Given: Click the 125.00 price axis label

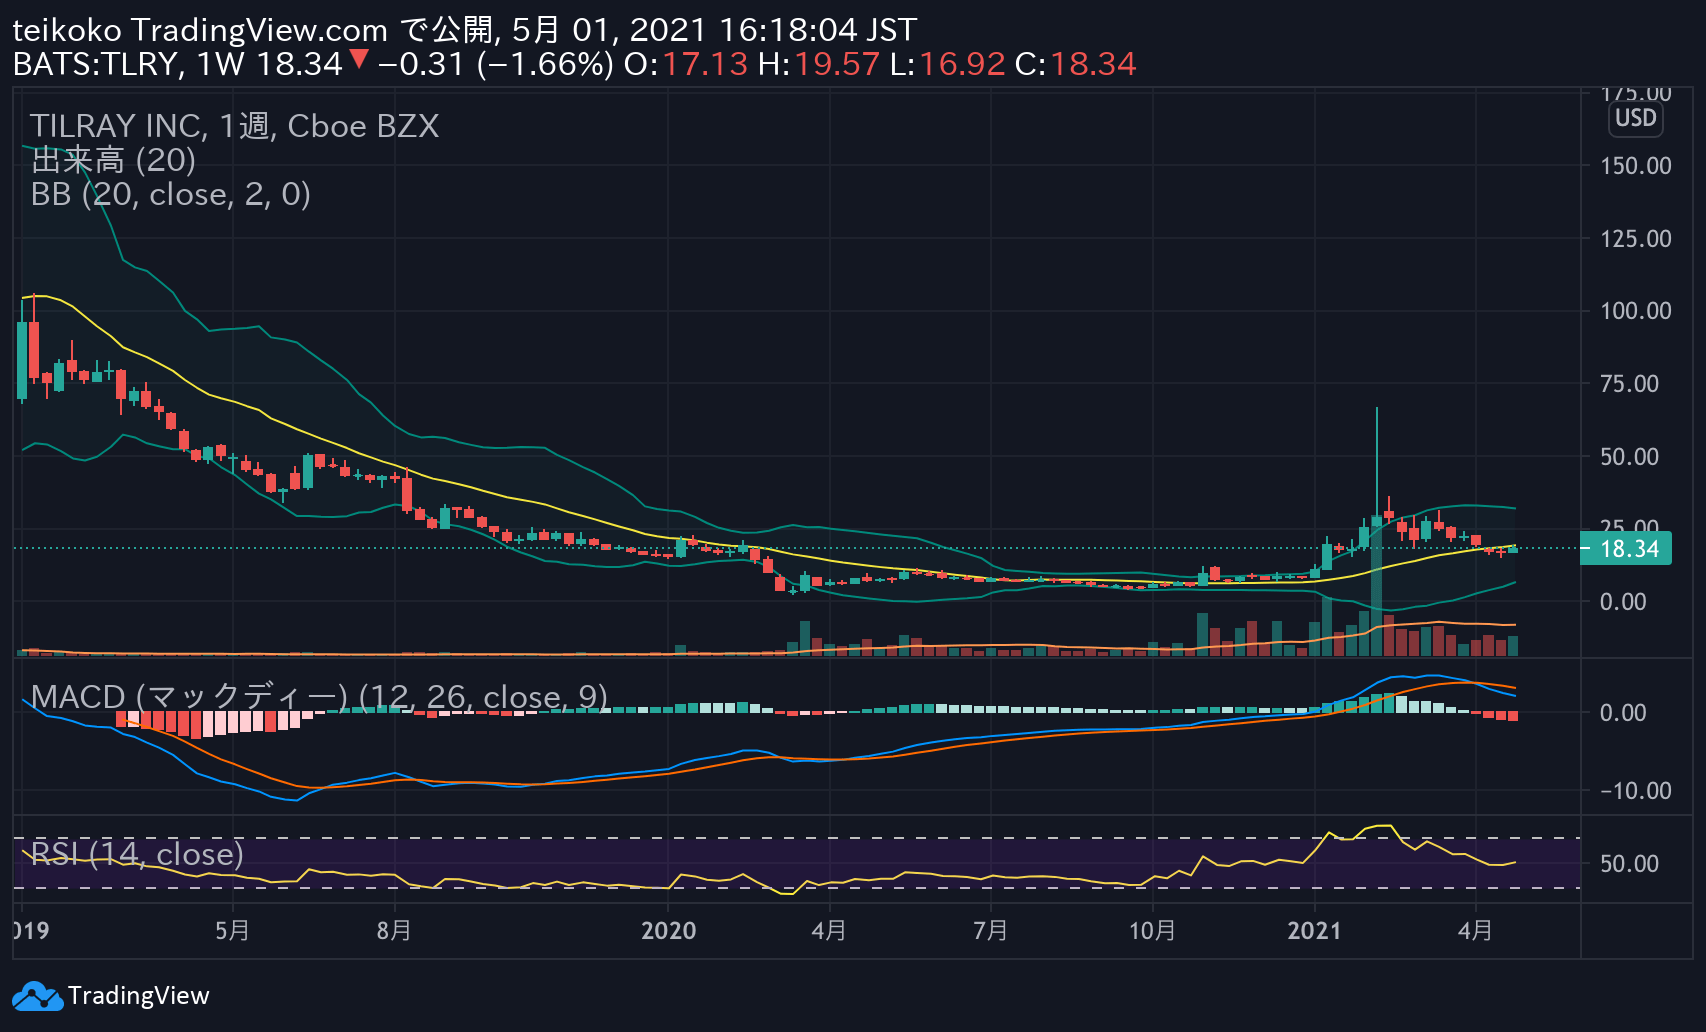Looking at the screenshot, I should point(1635,239).
